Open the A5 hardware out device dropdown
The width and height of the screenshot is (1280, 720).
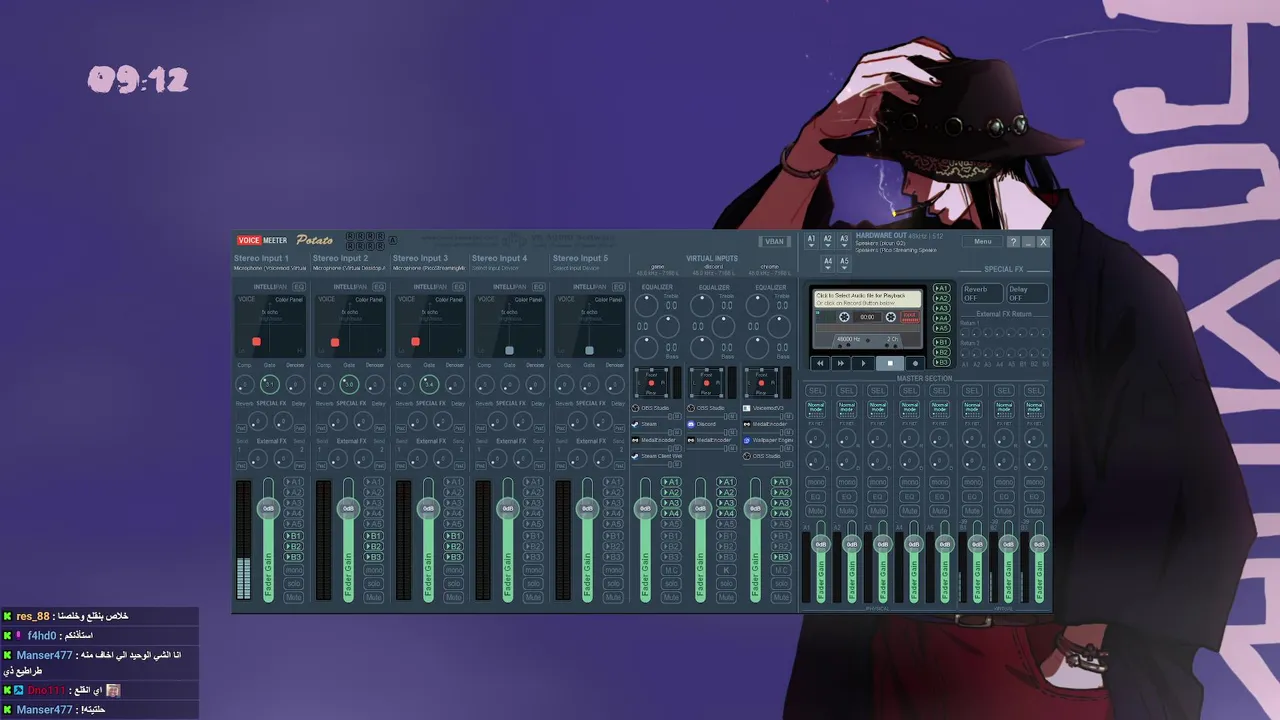843,263
